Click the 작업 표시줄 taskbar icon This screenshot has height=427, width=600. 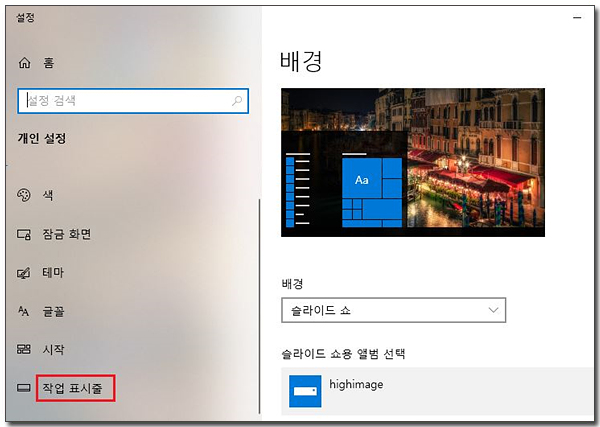coord(23,388)
